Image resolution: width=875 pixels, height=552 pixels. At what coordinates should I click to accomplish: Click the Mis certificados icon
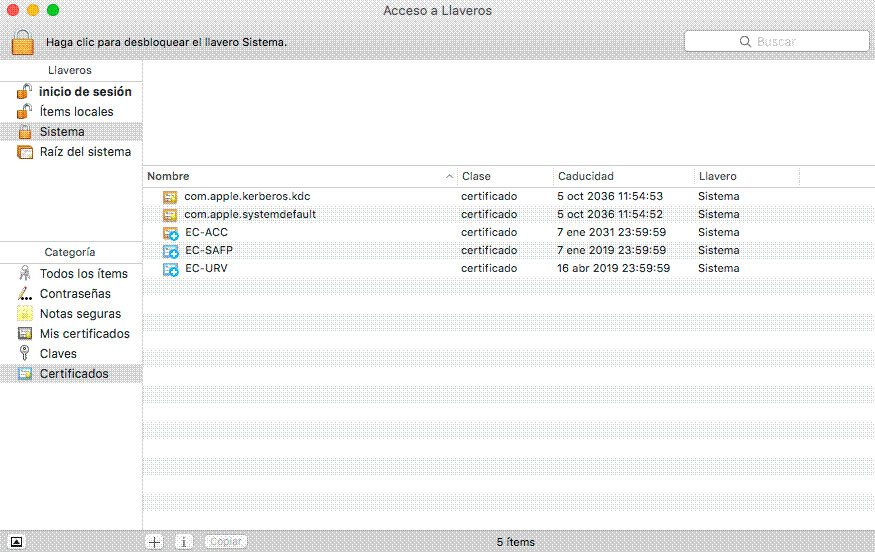25,333
